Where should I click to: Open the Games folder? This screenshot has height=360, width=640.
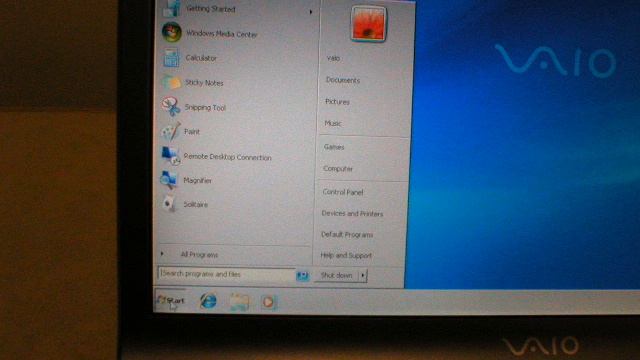coord(334,147)
